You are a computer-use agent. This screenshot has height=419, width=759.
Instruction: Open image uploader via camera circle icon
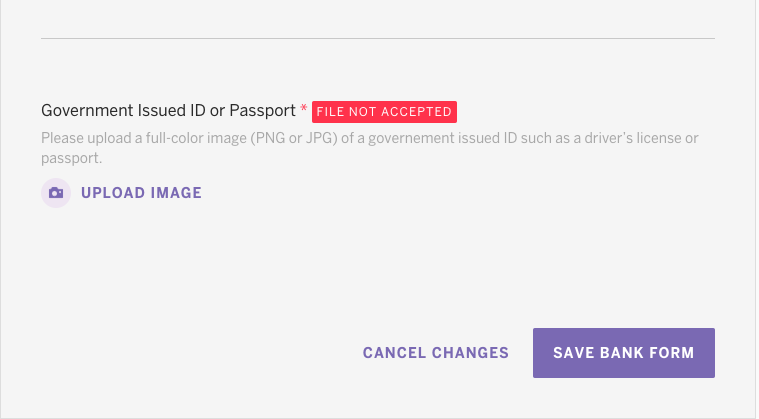click(x=56, y=193)
